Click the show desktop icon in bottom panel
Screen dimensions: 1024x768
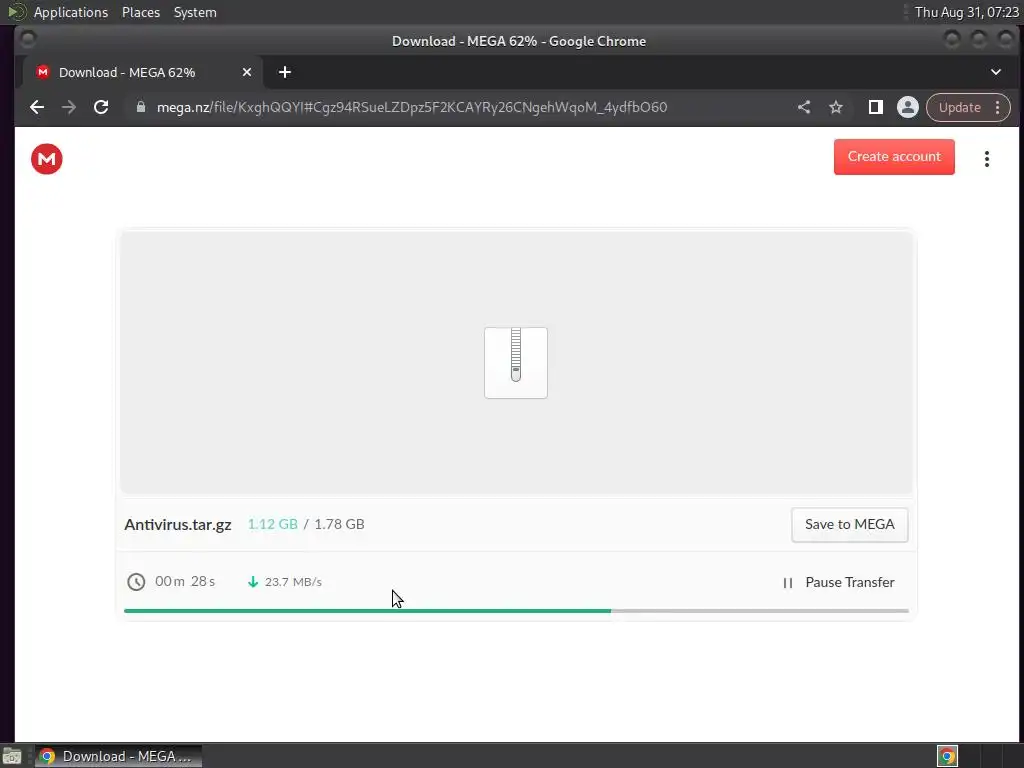[x=12, y=757]
